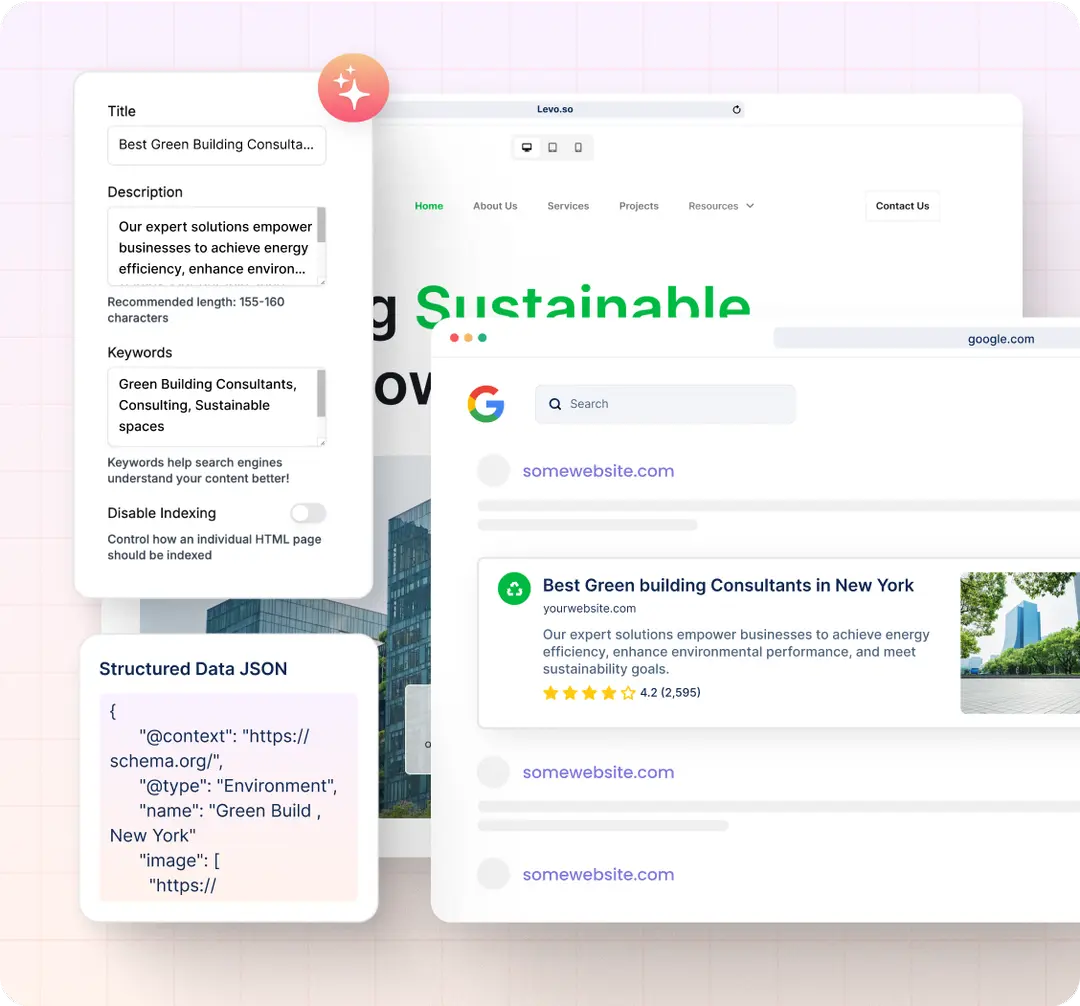
Task: Open the Services nav item
Action: pos(568,206)
